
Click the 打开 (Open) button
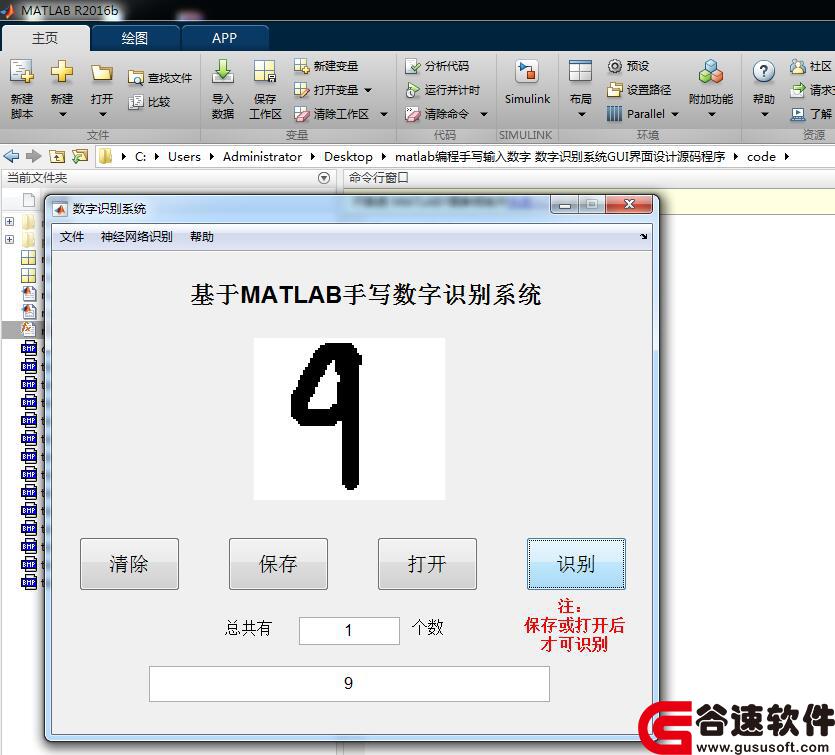(427, 564)
